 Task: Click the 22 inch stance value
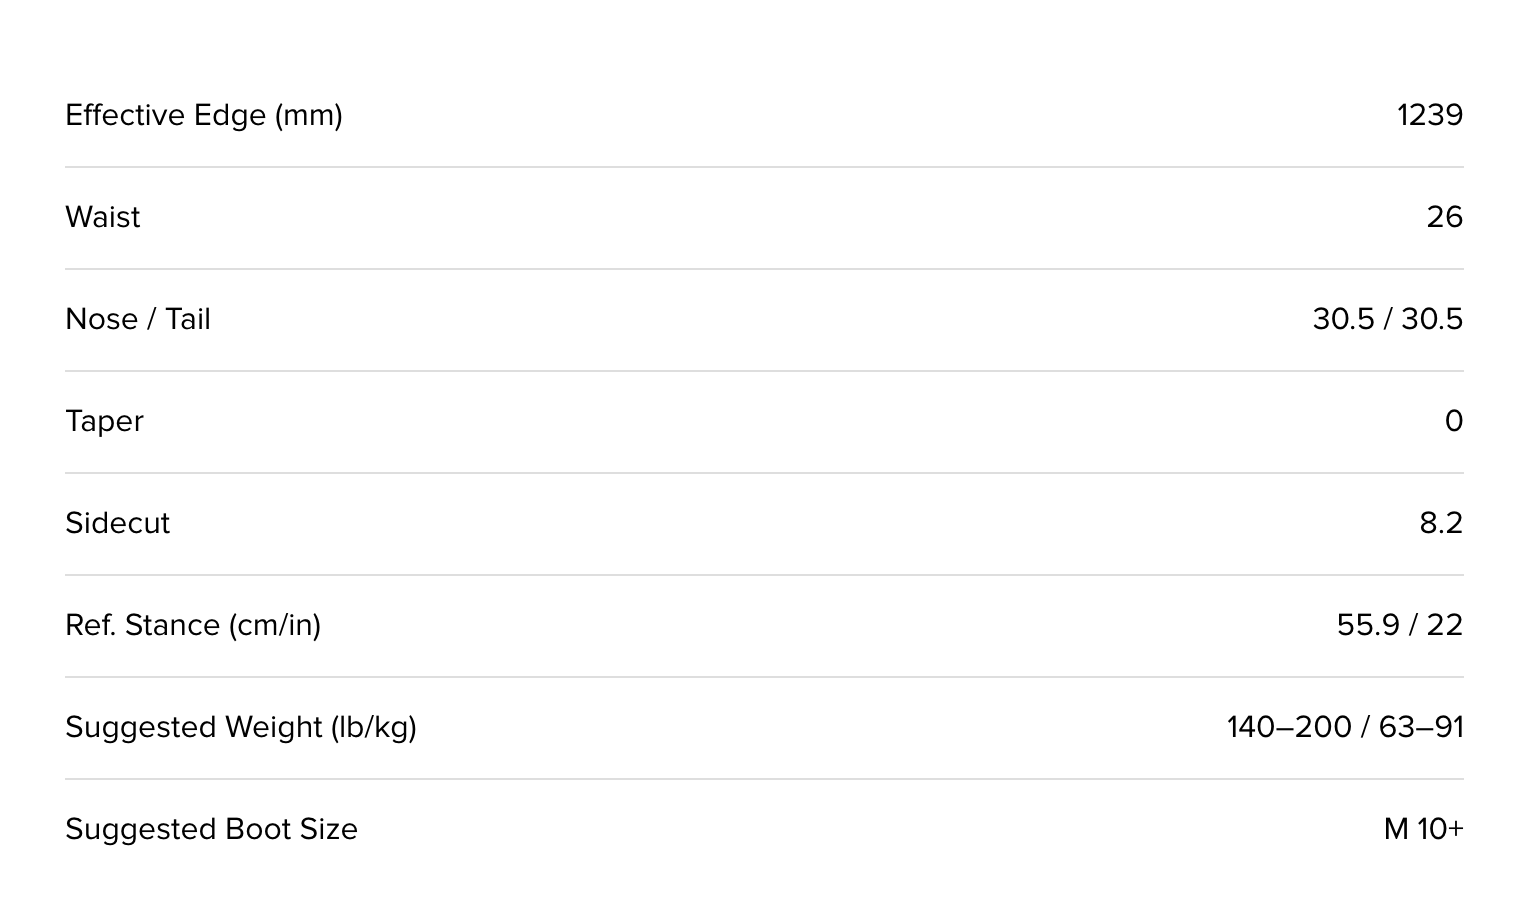coord(1444,626)
